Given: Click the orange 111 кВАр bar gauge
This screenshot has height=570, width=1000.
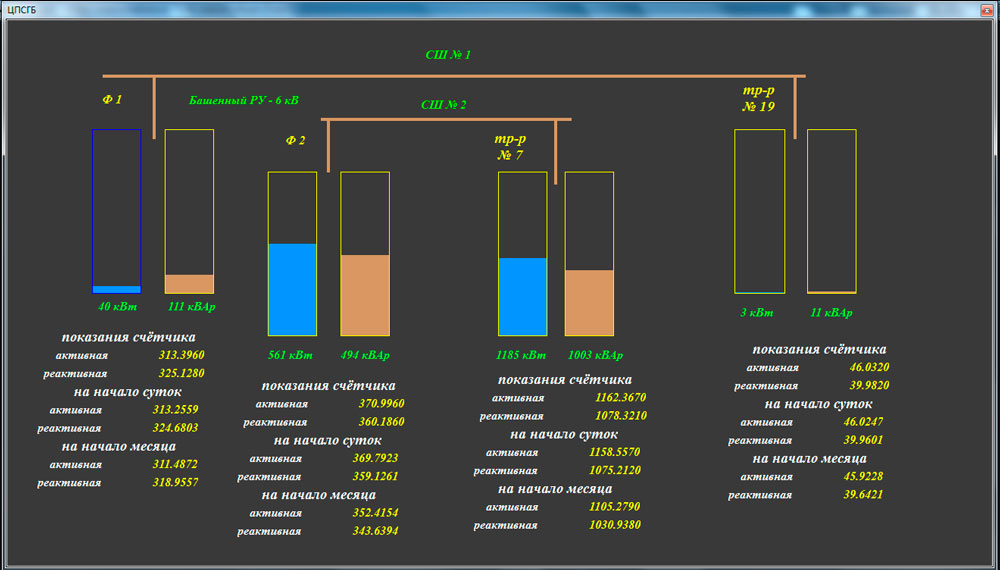Looking at the screenshot, I should (x=189, y=211).
